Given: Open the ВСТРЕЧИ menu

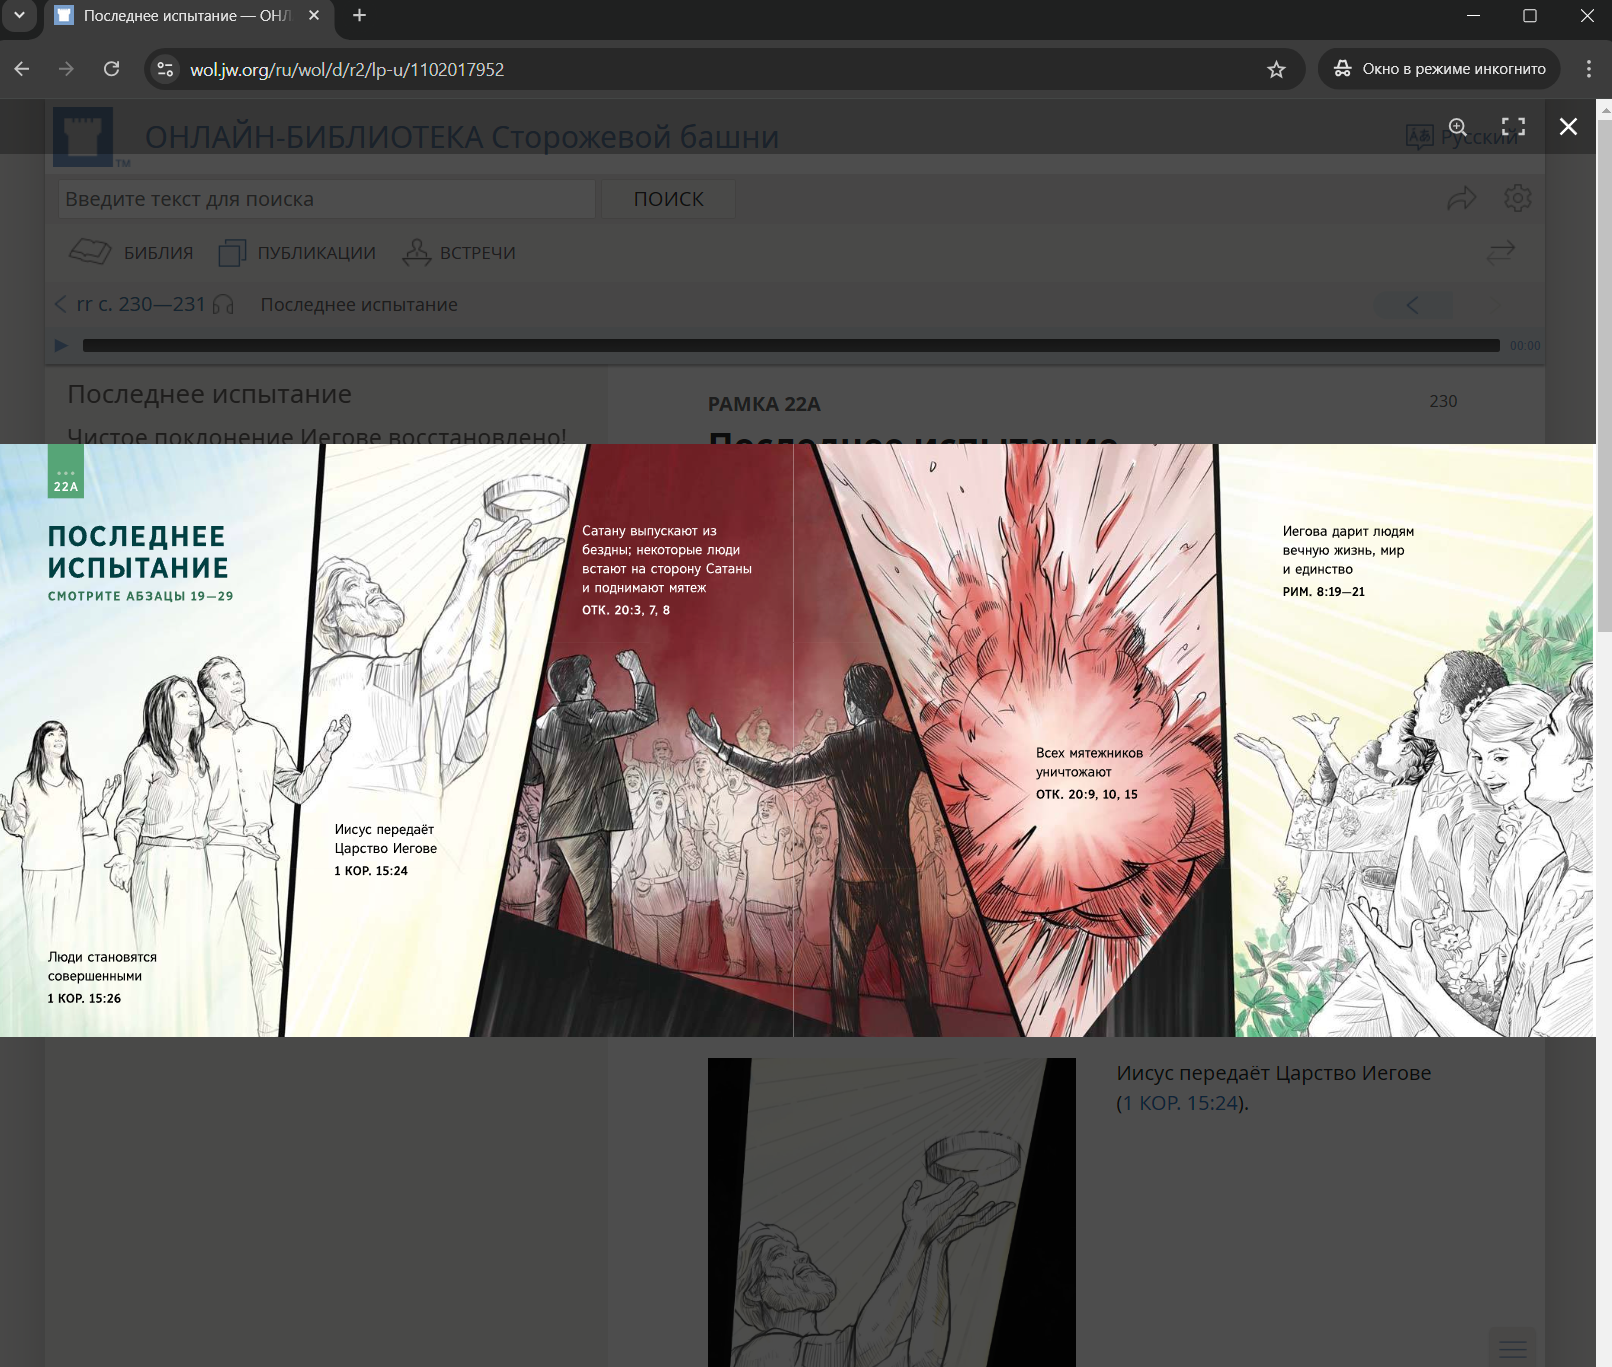Looking at the screenshot, I should coord(459,253).
